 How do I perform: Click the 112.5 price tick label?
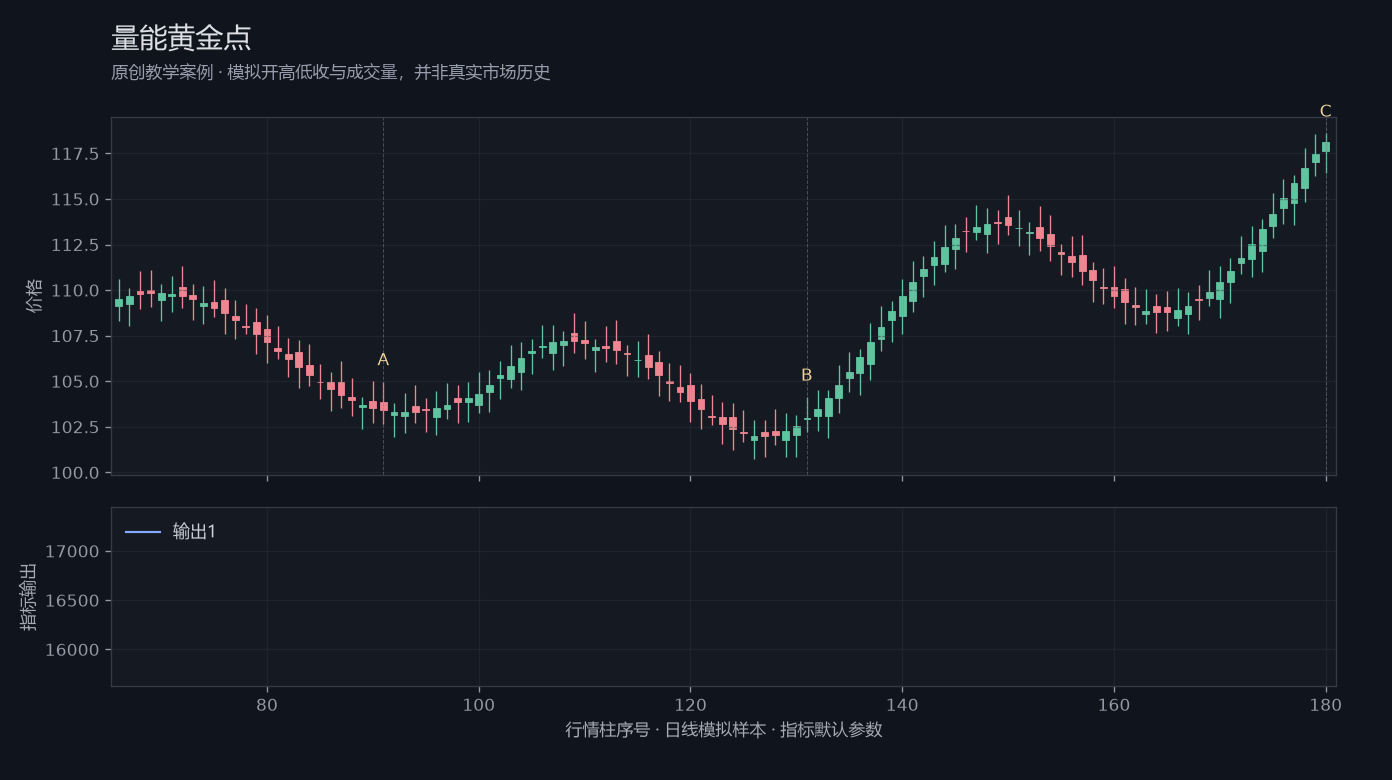75,245
